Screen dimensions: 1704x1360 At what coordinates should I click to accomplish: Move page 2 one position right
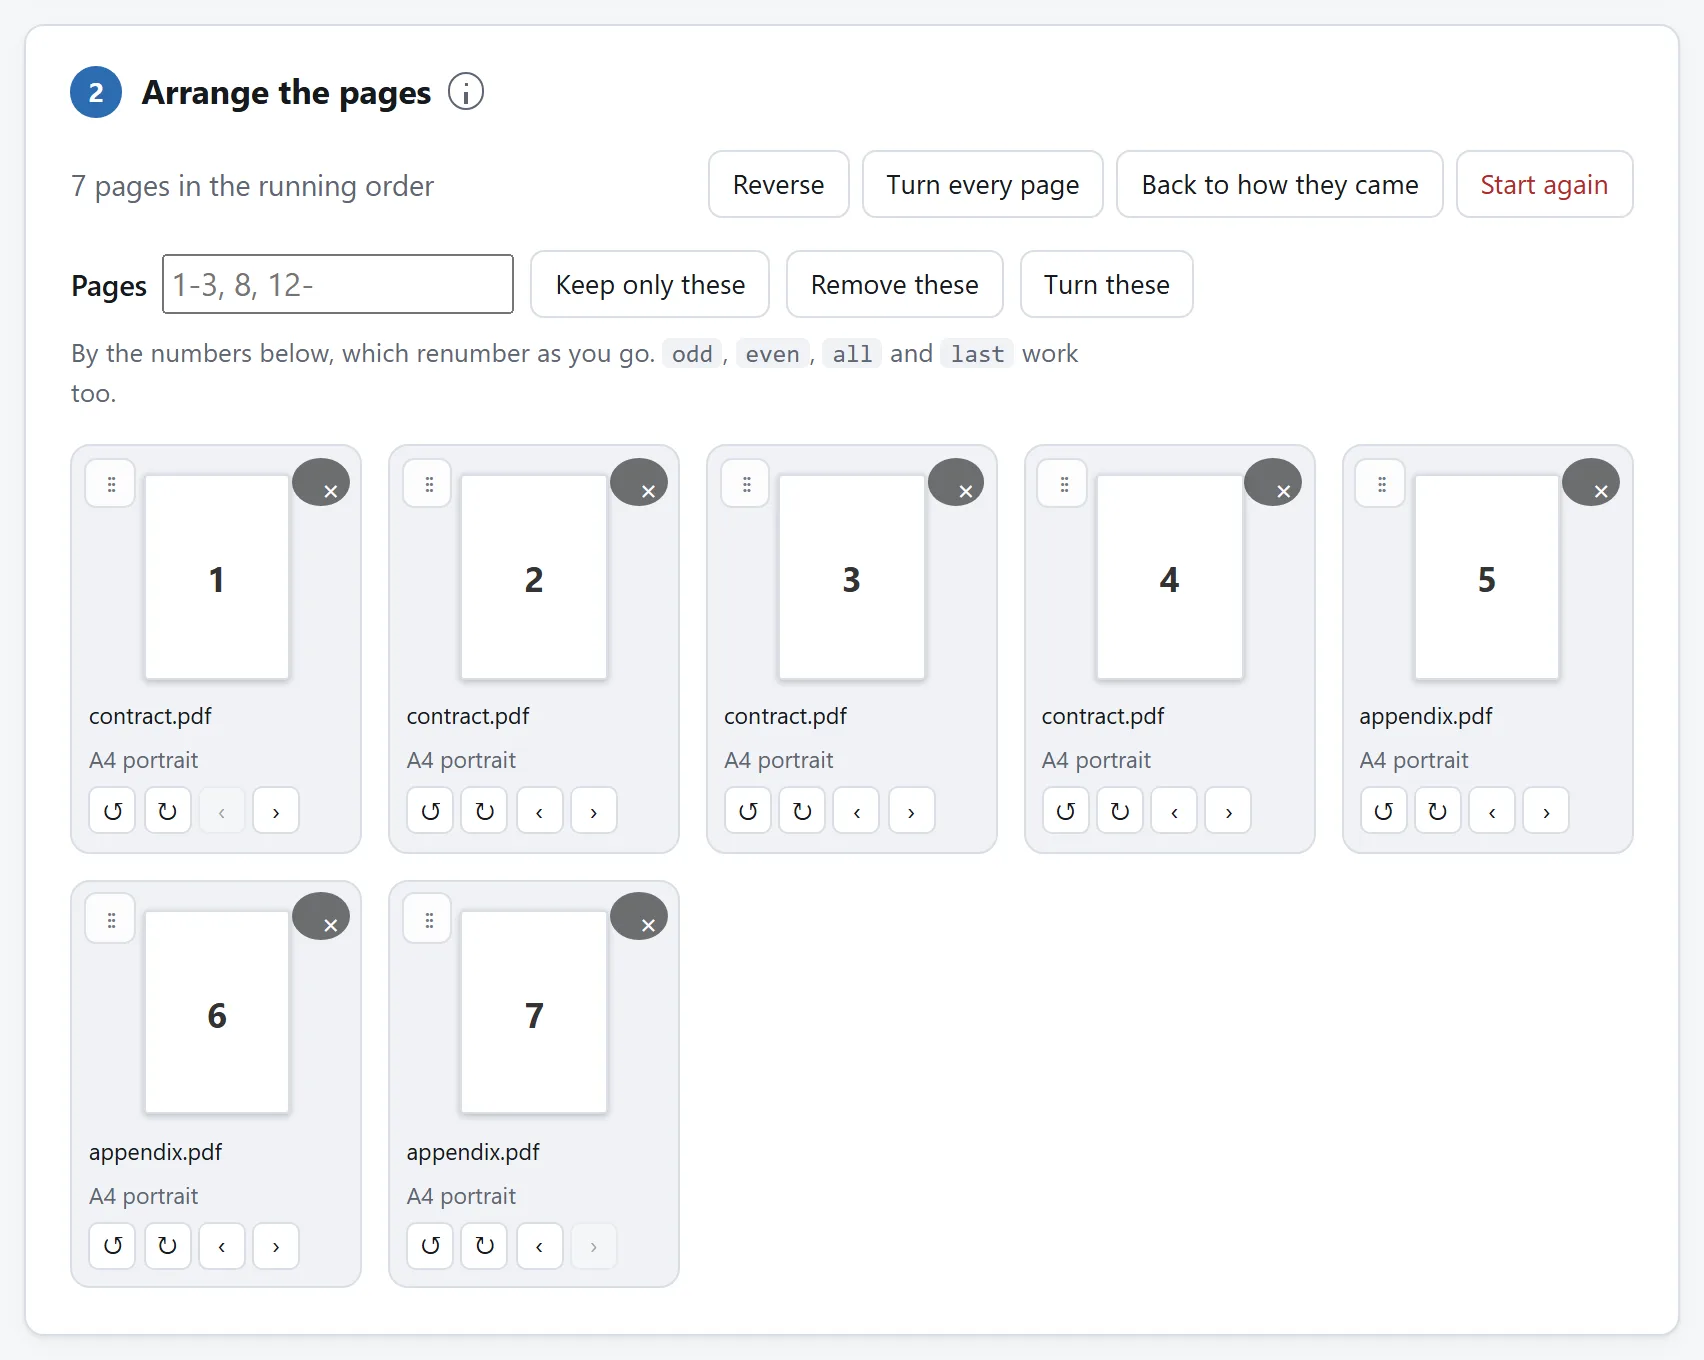[x=594, y=811]
